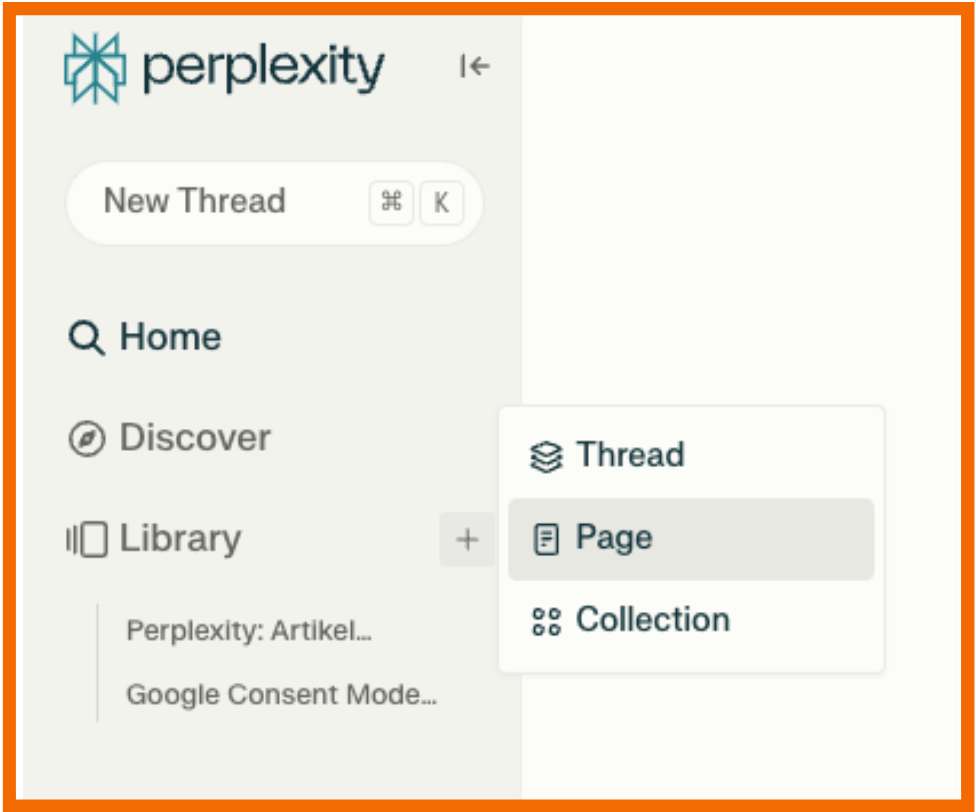Screen dimensions: 976x812
Task: Click the Collection four-circles icon
Action: coord(546,621)
